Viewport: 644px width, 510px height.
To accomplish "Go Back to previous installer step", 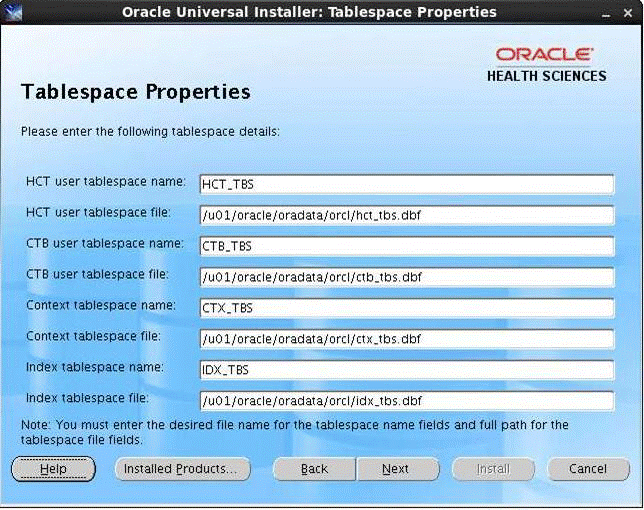I will 314,469.
